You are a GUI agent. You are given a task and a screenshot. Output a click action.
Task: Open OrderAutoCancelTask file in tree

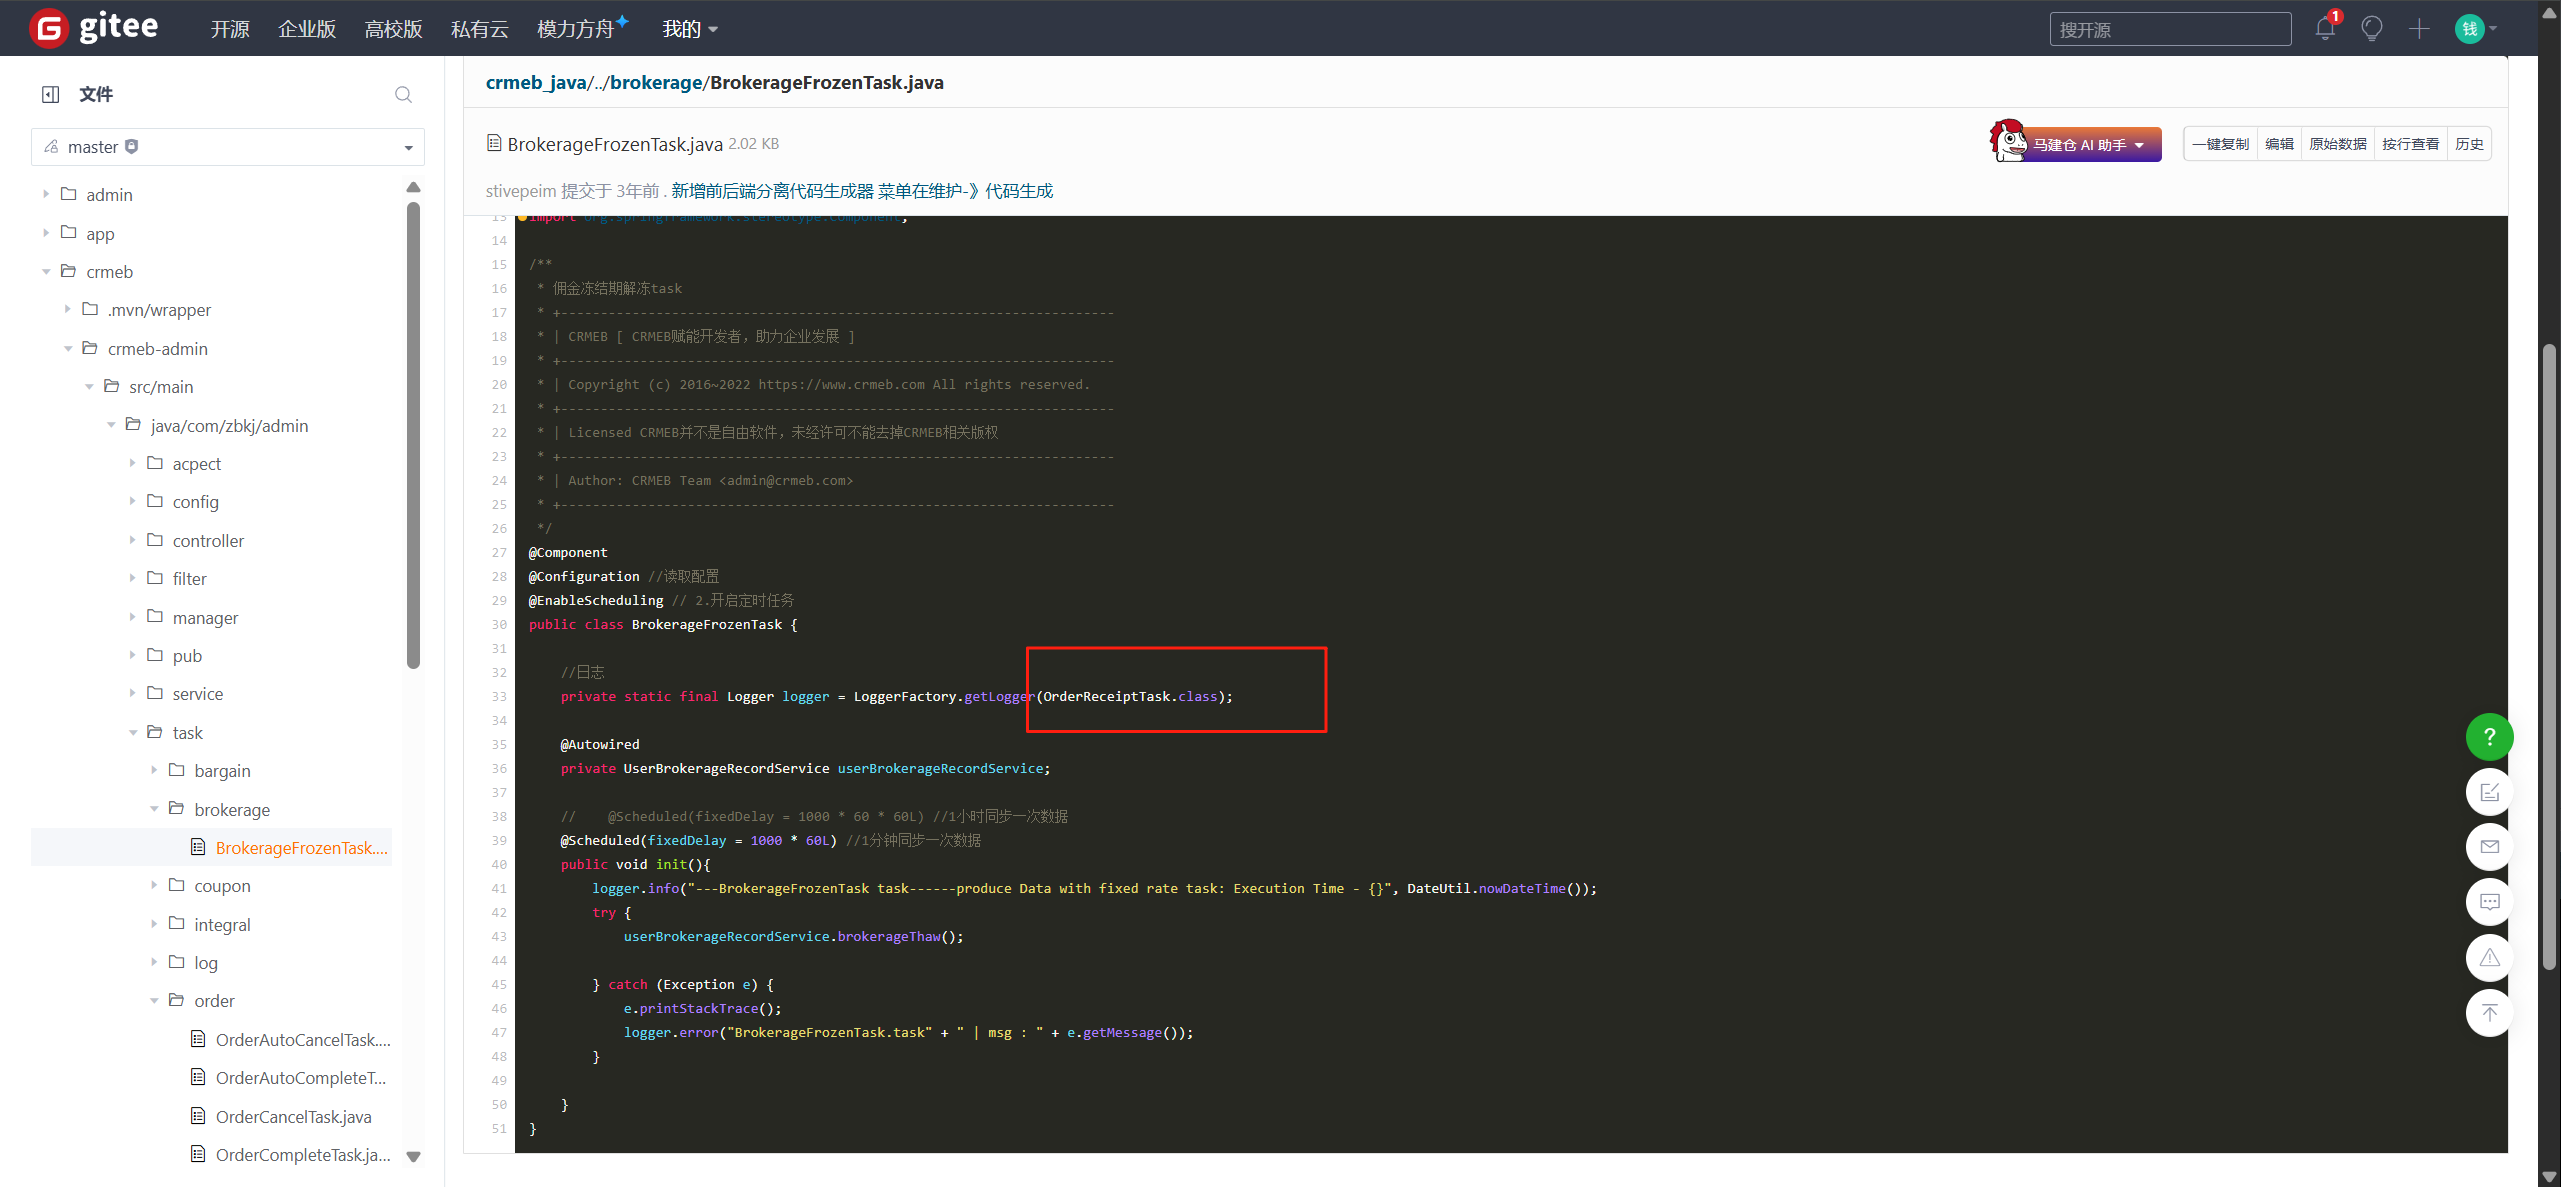(x=303, y=1039)
